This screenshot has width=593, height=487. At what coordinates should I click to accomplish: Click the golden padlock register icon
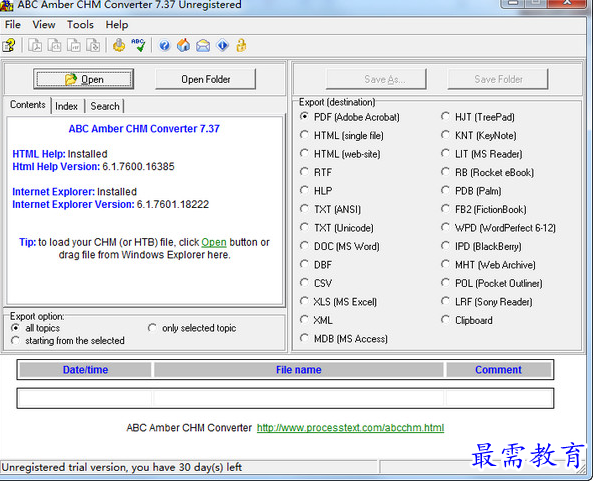pos(241,45)
